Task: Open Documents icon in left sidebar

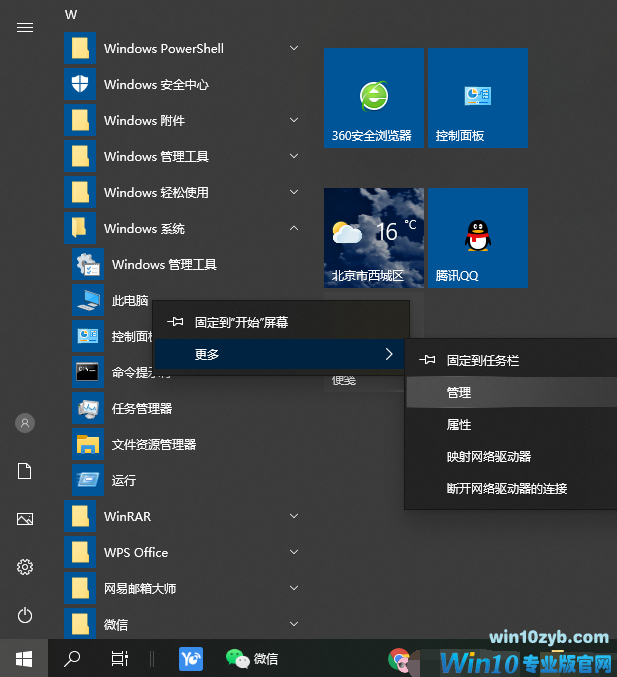Action: [x=25, y=471]
